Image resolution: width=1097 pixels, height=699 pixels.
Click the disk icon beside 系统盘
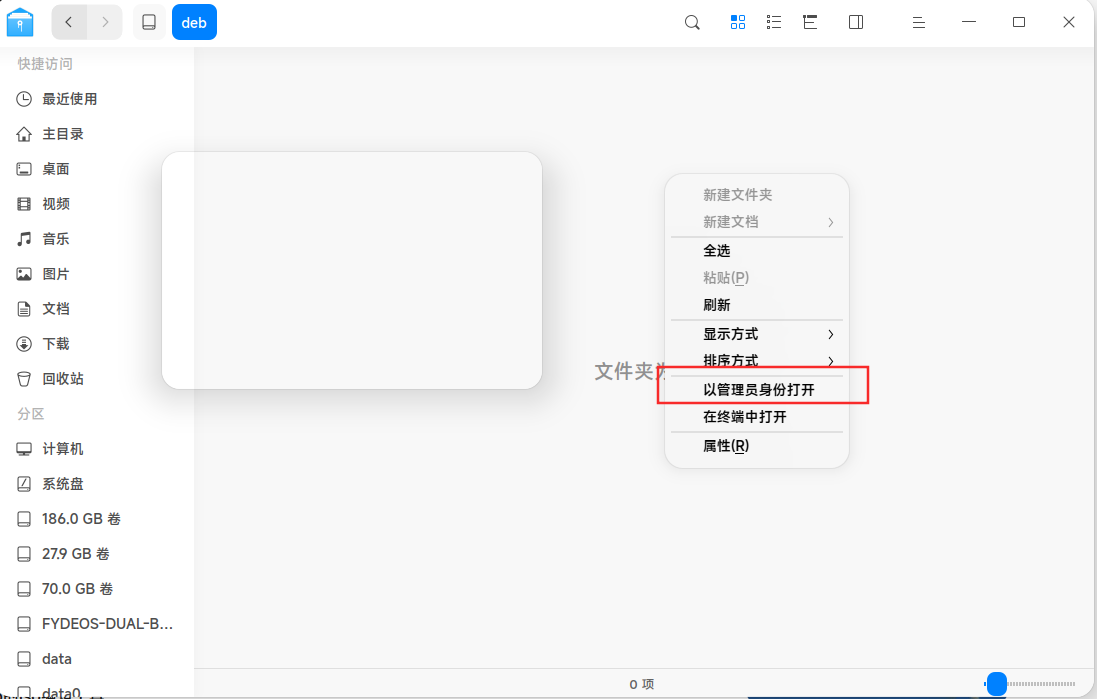24,483
